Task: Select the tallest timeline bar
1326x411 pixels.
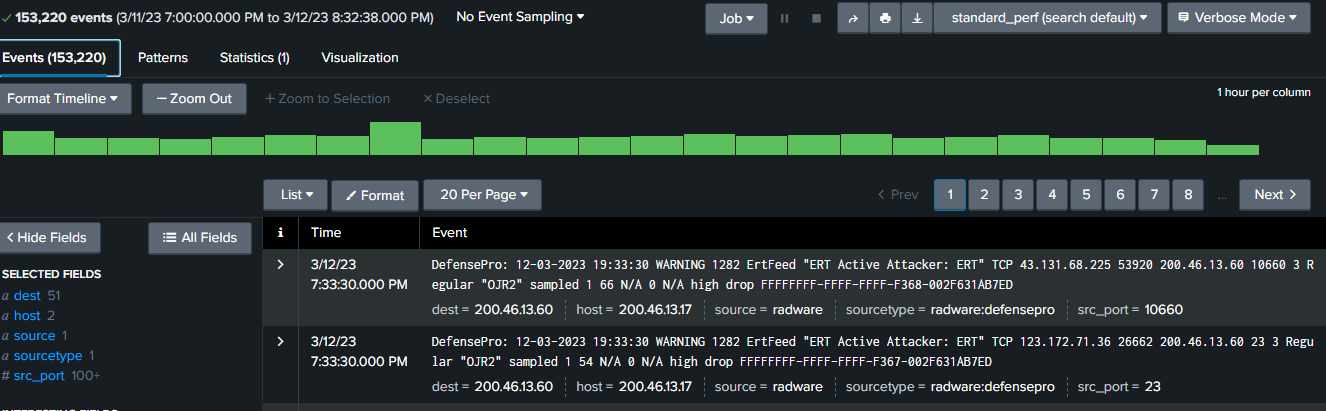Action: [395, 138]
